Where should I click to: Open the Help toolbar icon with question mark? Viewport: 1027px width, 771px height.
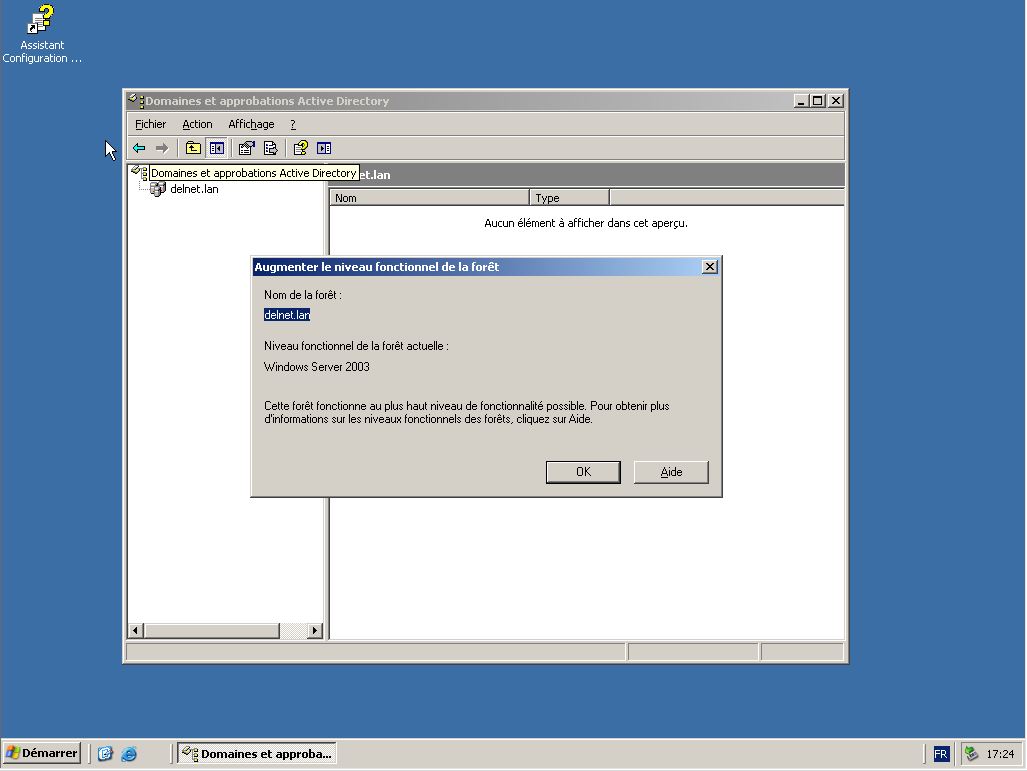point(301,148)
